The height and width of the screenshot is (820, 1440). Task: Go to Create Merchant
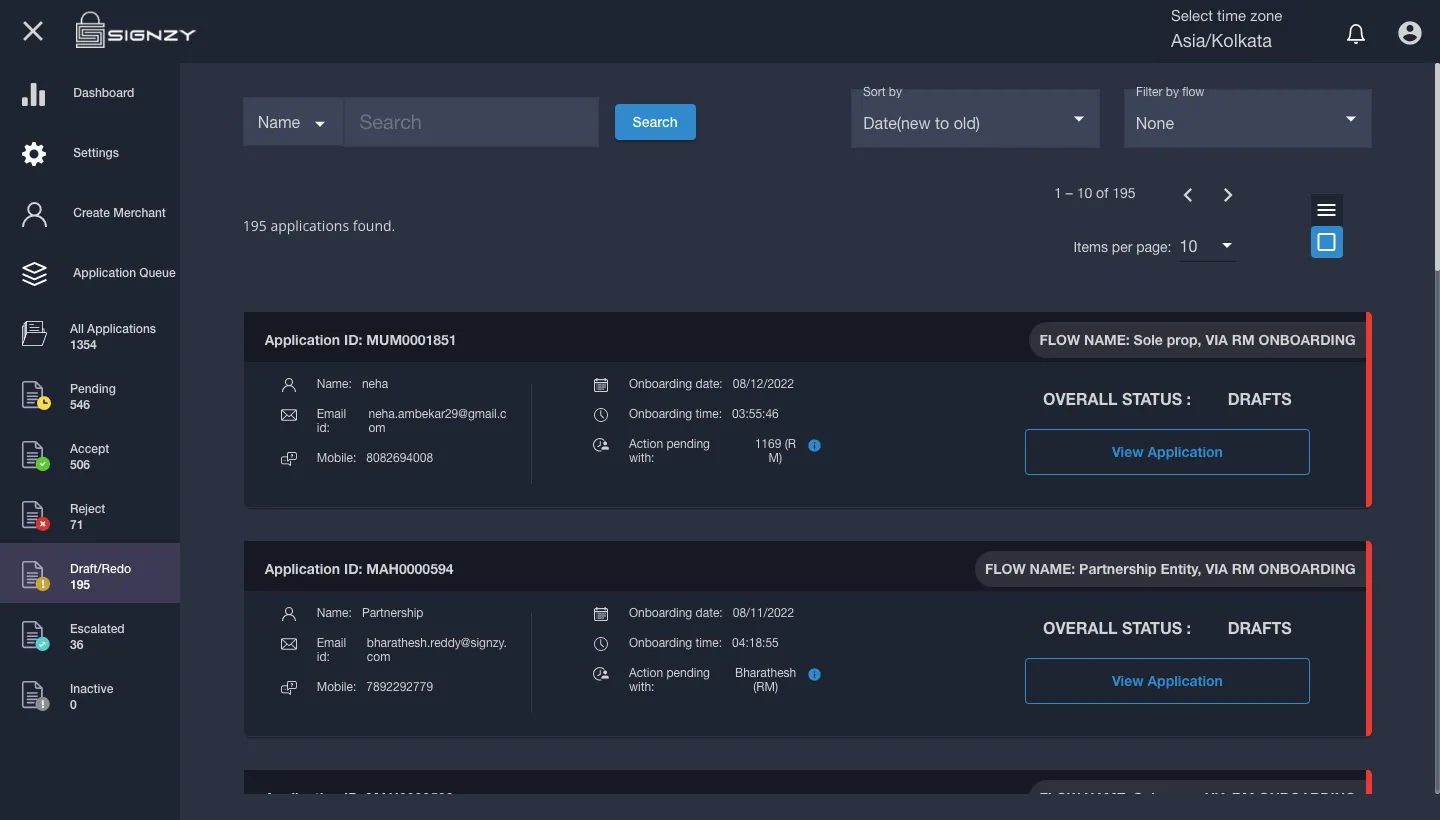[x=90, y=213]
